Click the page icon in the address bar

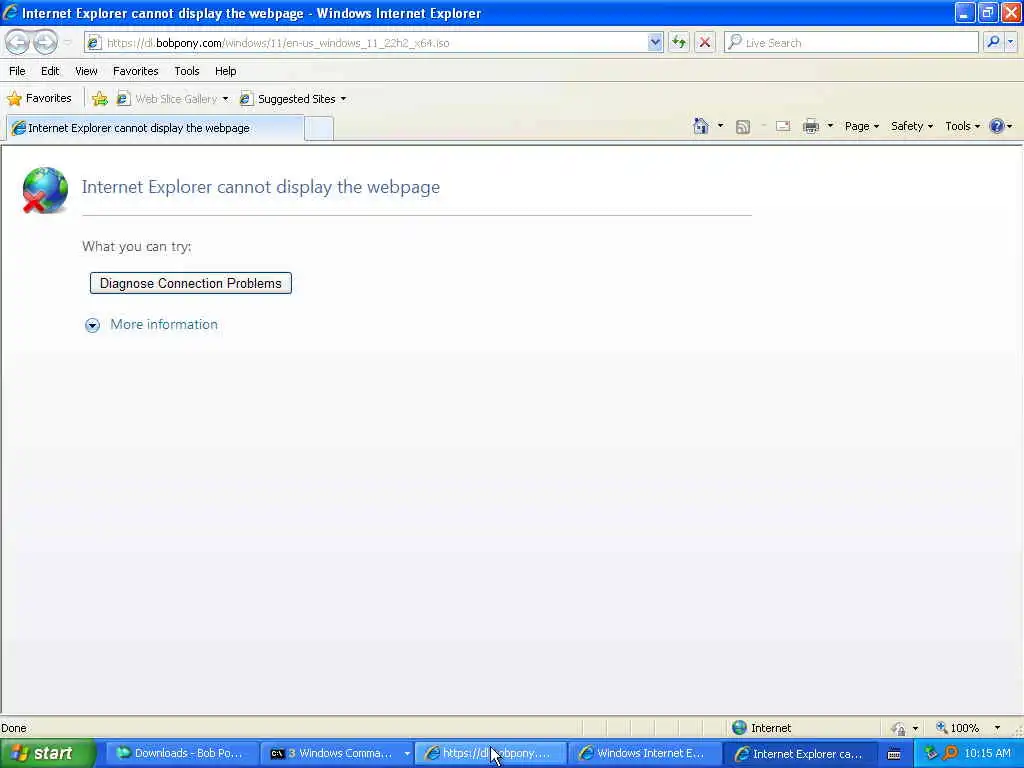(x=94, y=43)
